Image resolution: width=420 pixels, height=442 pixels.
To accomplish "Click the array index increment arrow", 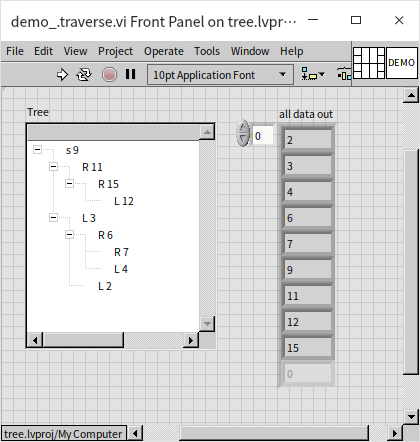I will pyautogui.click(x=243, y=128).
